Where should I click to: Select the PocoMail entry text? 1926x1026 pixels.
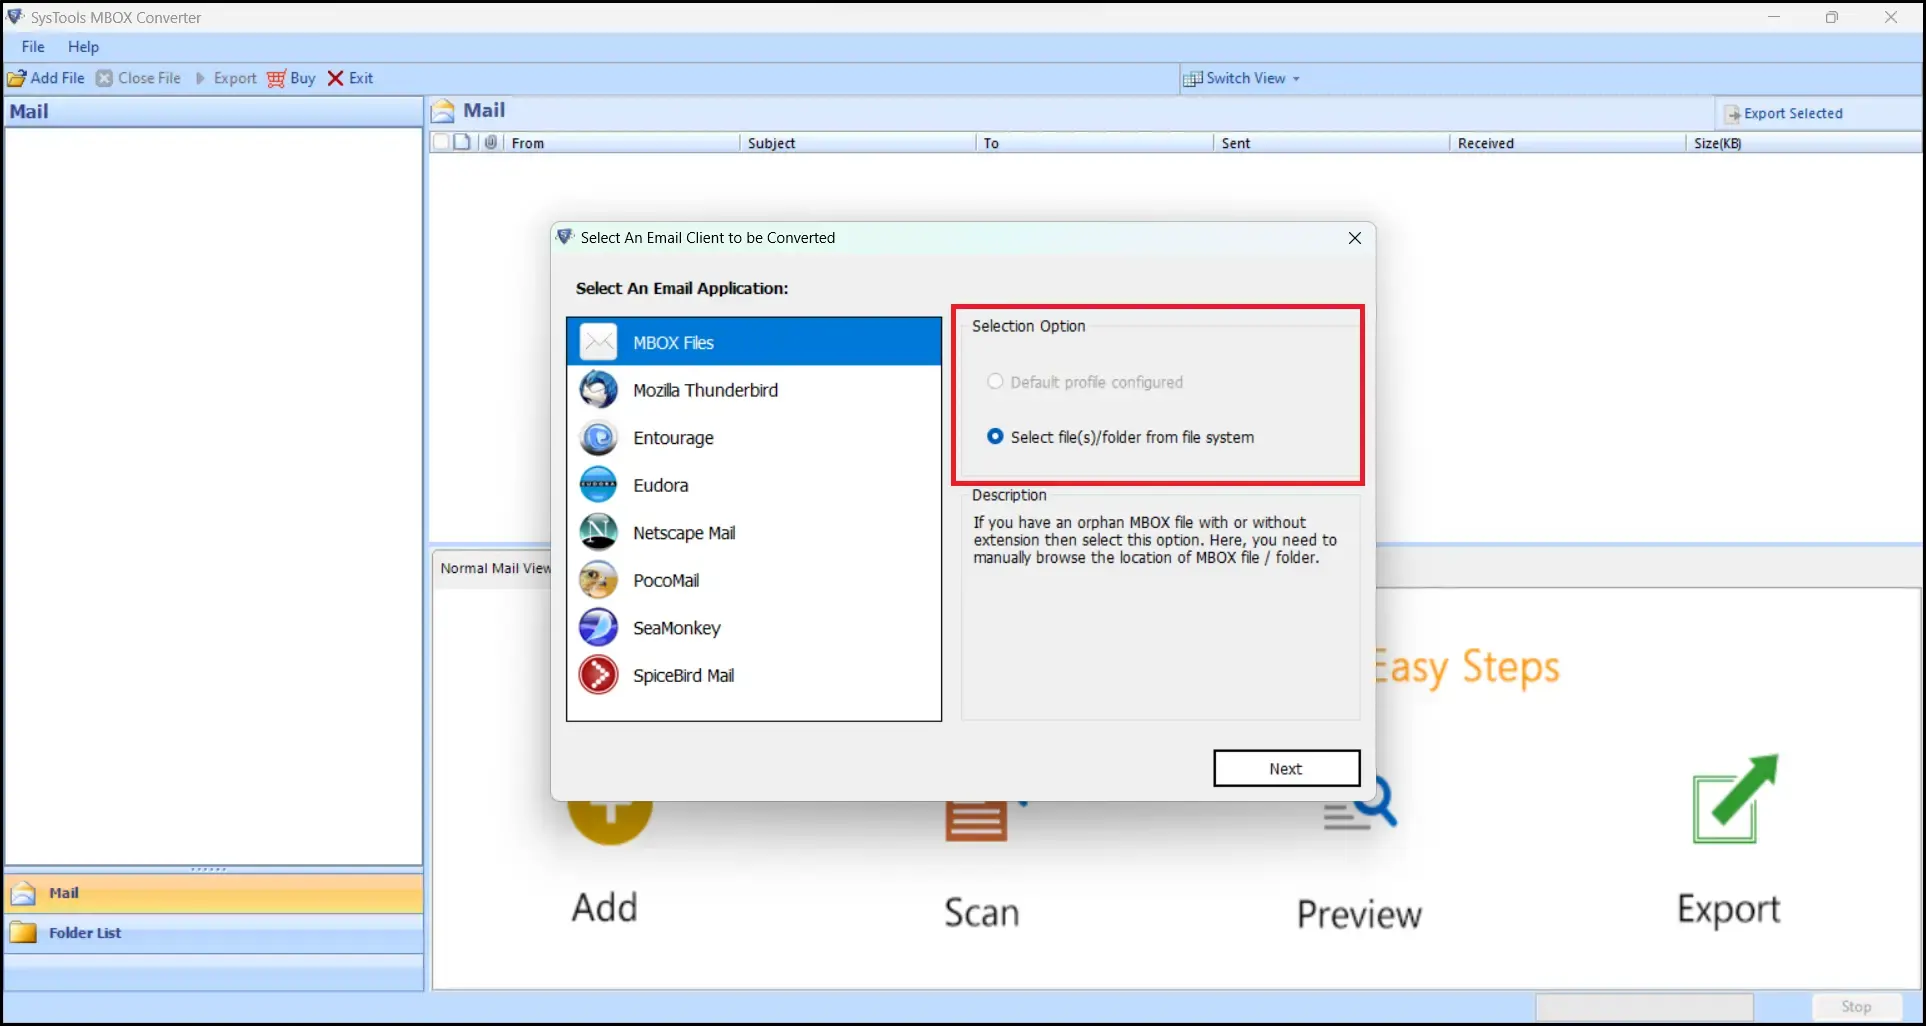pyautogui.click(x=666, y=581)
